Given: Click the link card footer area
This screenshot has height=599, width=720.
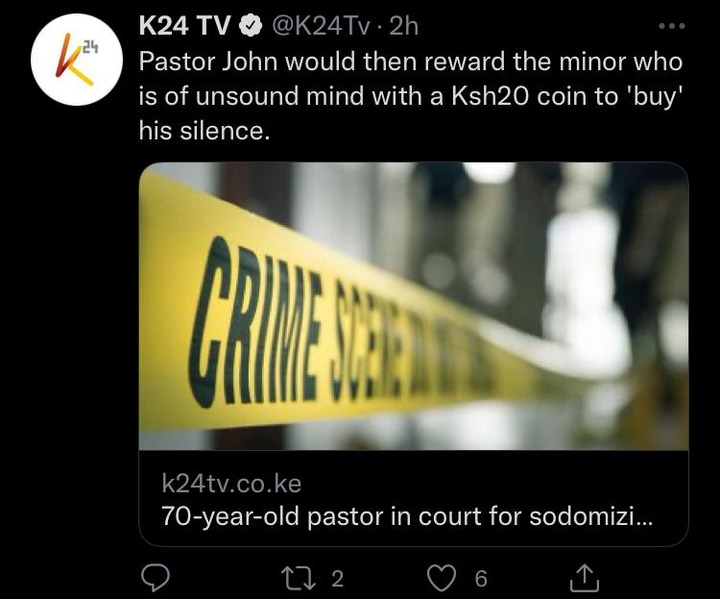Looking at the screenshot, I should 413,498.
